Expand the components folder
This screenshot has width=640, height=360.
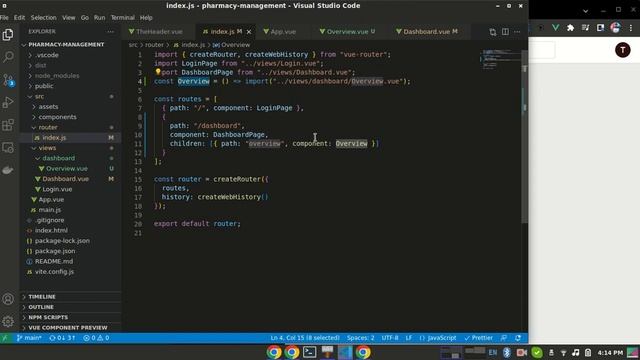pos(57,117)
